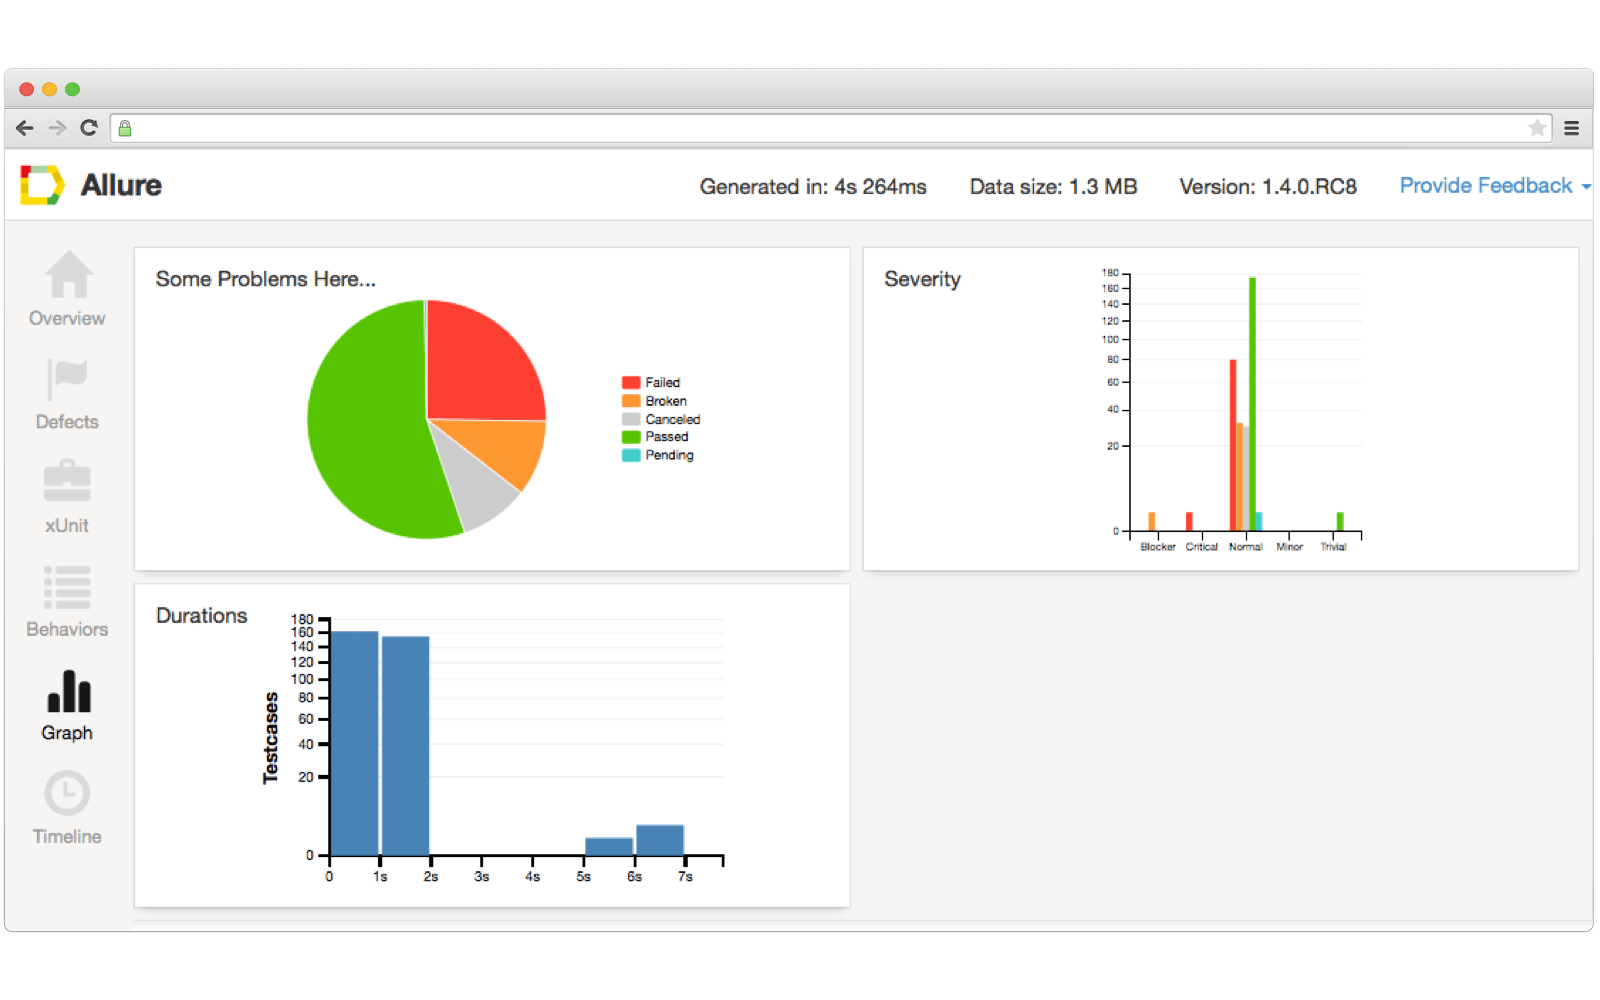Click the 1s-2s durations bar
The height and width of the screenshot is (1000, 1600).
pos(405,746)
